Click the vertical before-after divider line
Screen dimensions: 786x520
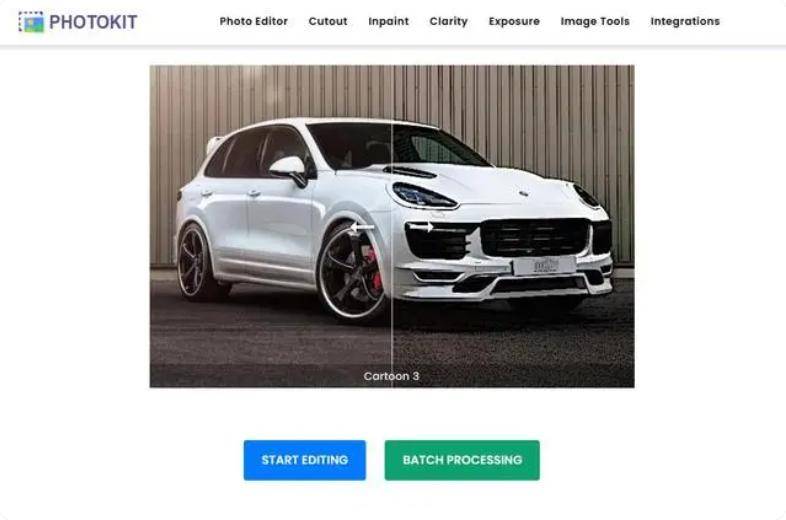[391, 301]
